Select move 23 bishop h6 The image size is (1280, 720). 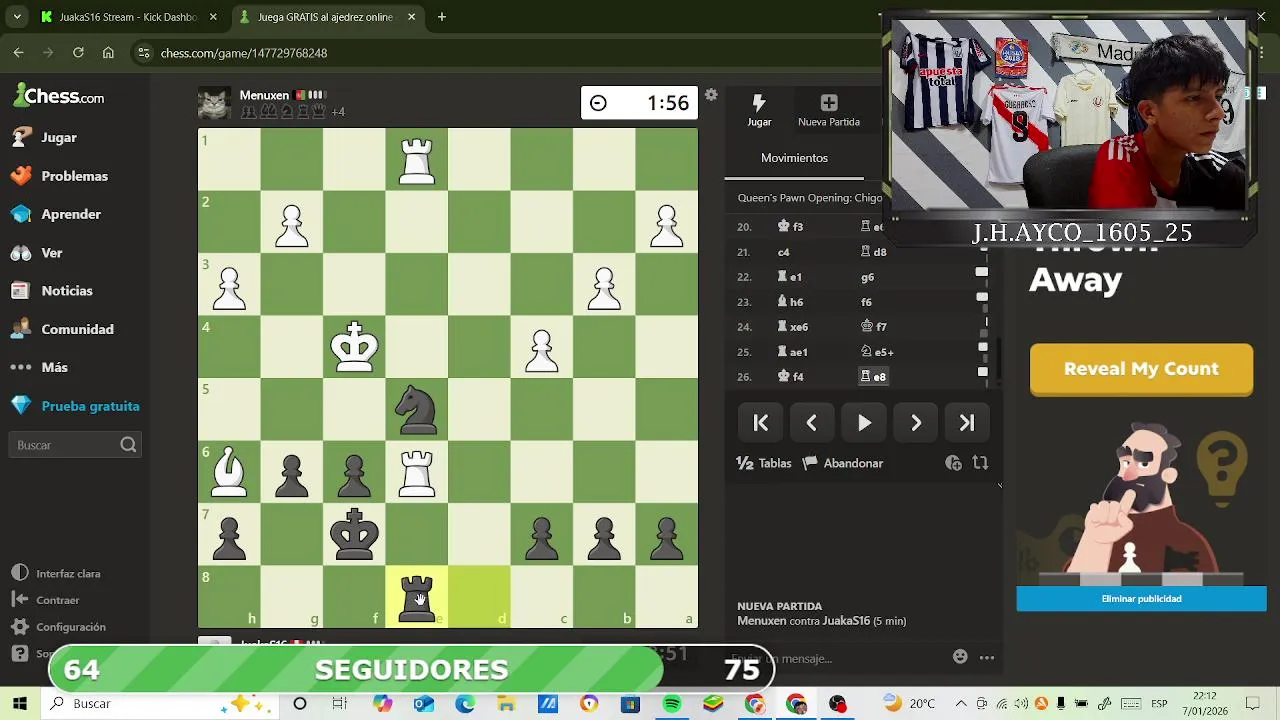[790, 302]
